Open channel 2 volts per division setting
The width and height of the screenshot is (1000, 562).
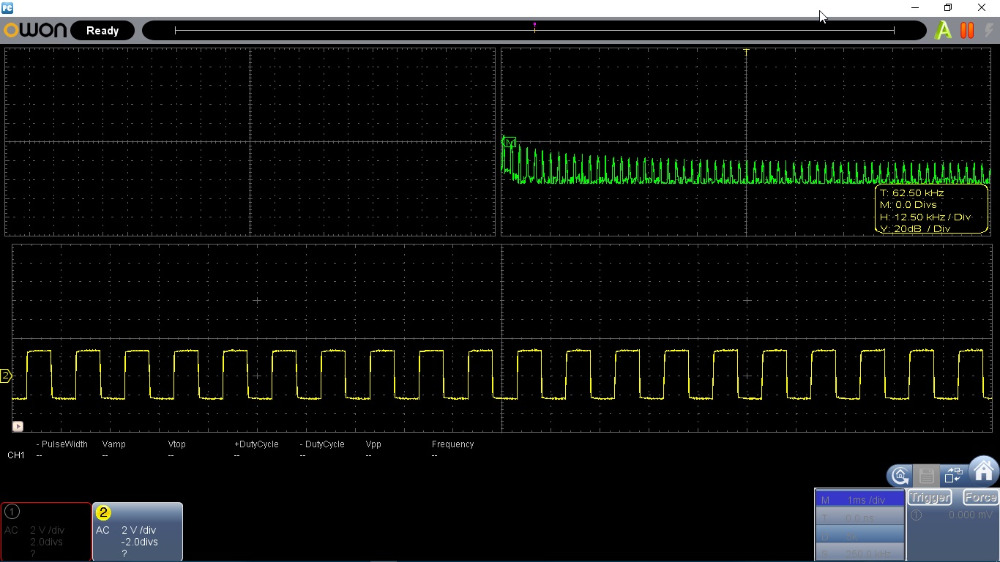tap(138, 530)
